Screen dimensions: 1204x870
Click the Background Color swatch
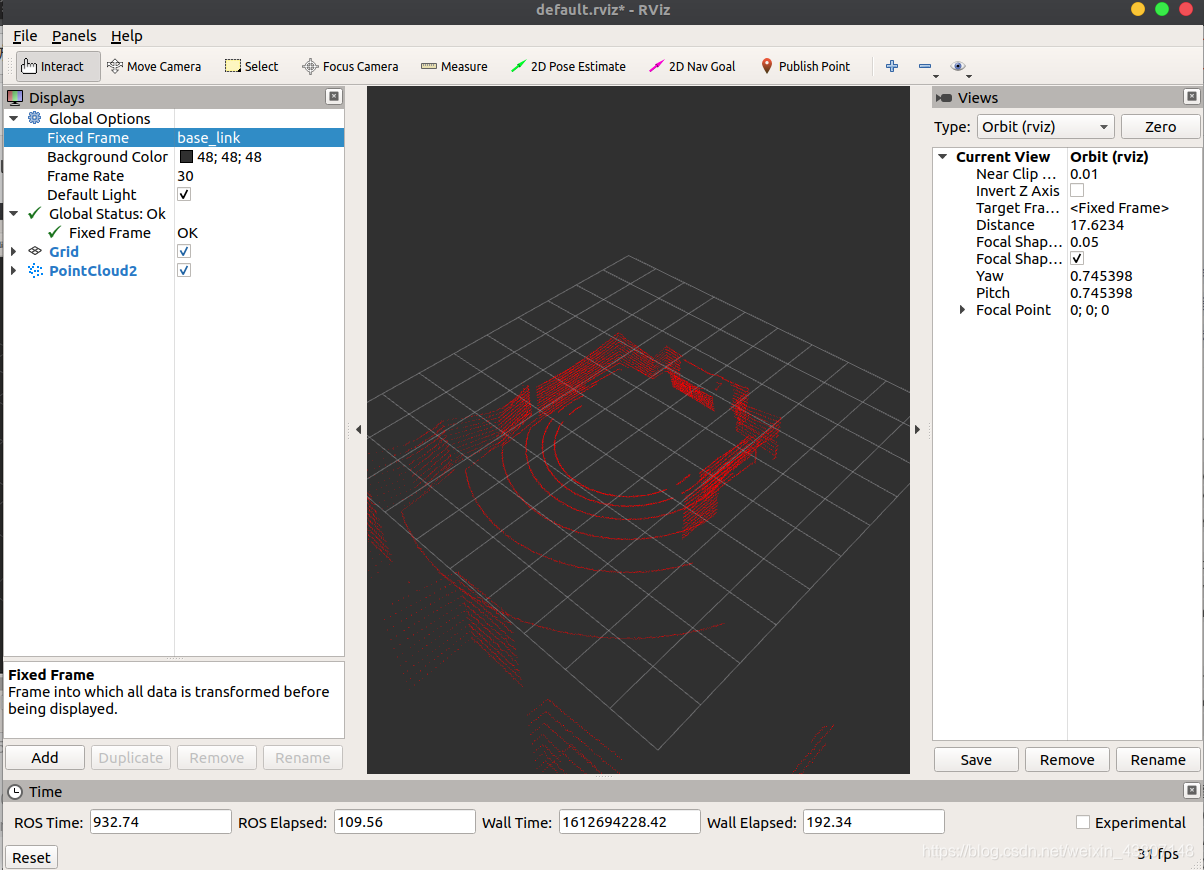(x=186, y=156)
